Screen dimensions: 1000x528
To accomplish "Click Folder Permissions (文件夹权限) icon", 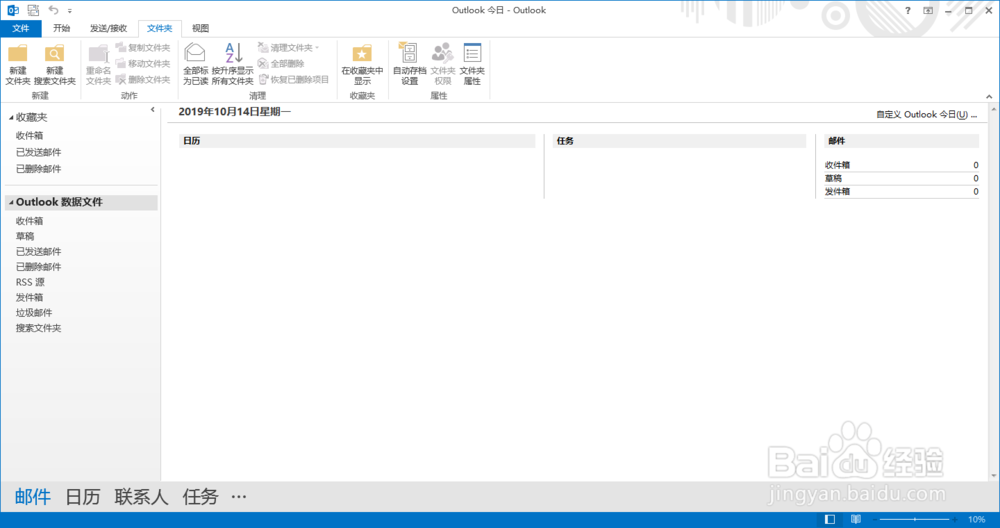I will pyautogui.click(x=443, y=52).
